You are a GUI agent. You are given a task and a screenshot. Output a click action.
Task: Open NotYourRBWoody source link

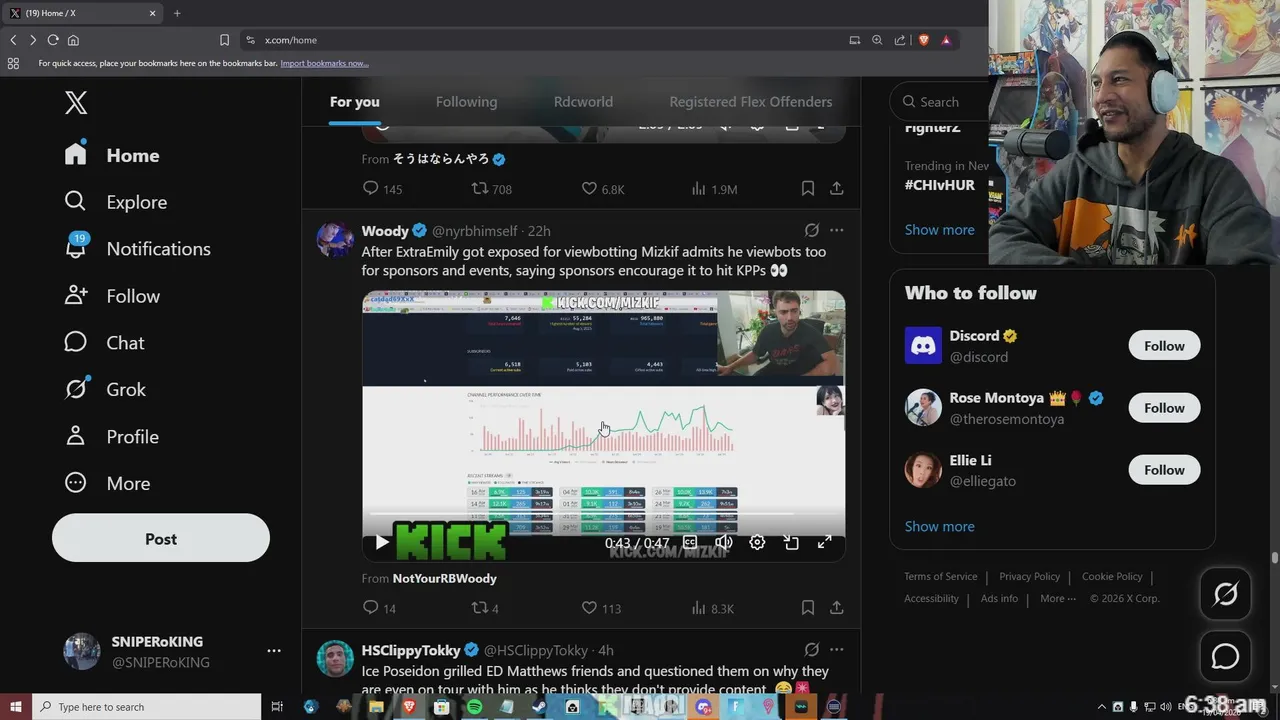pos(444,578)
